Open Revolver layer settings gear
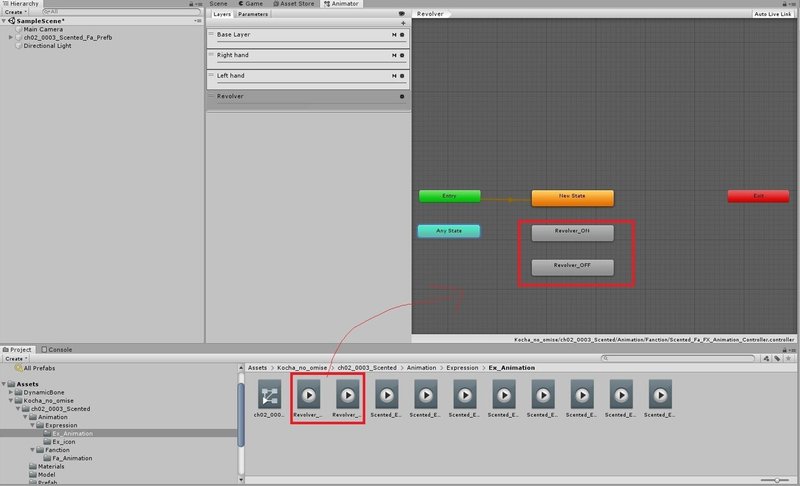This screenshot has height=486, width=800. pyautogui.click(x=402, y=96)
